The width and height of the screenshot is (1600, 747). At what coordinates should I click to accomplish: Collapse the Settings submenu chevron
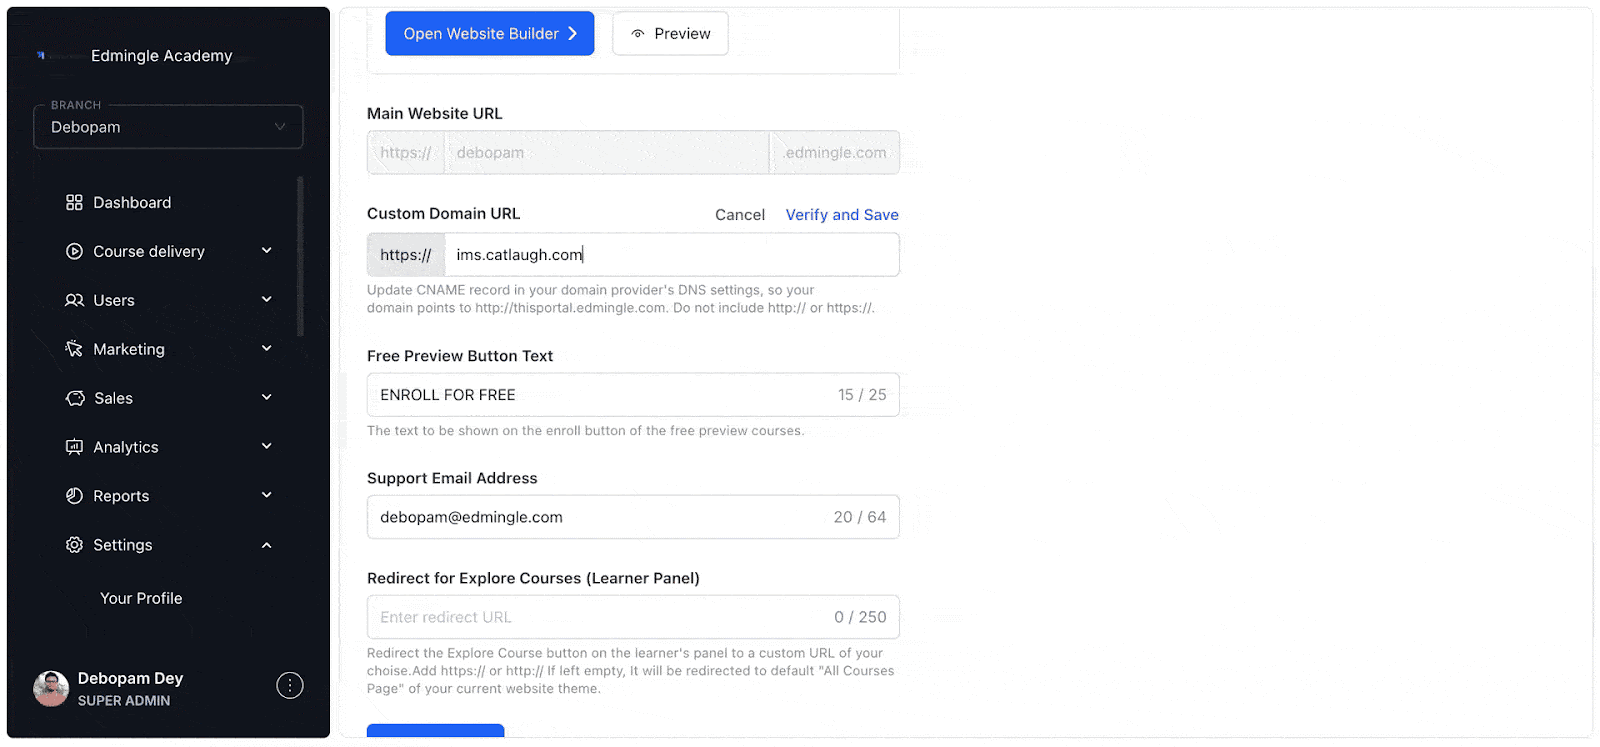coord(267,545)
